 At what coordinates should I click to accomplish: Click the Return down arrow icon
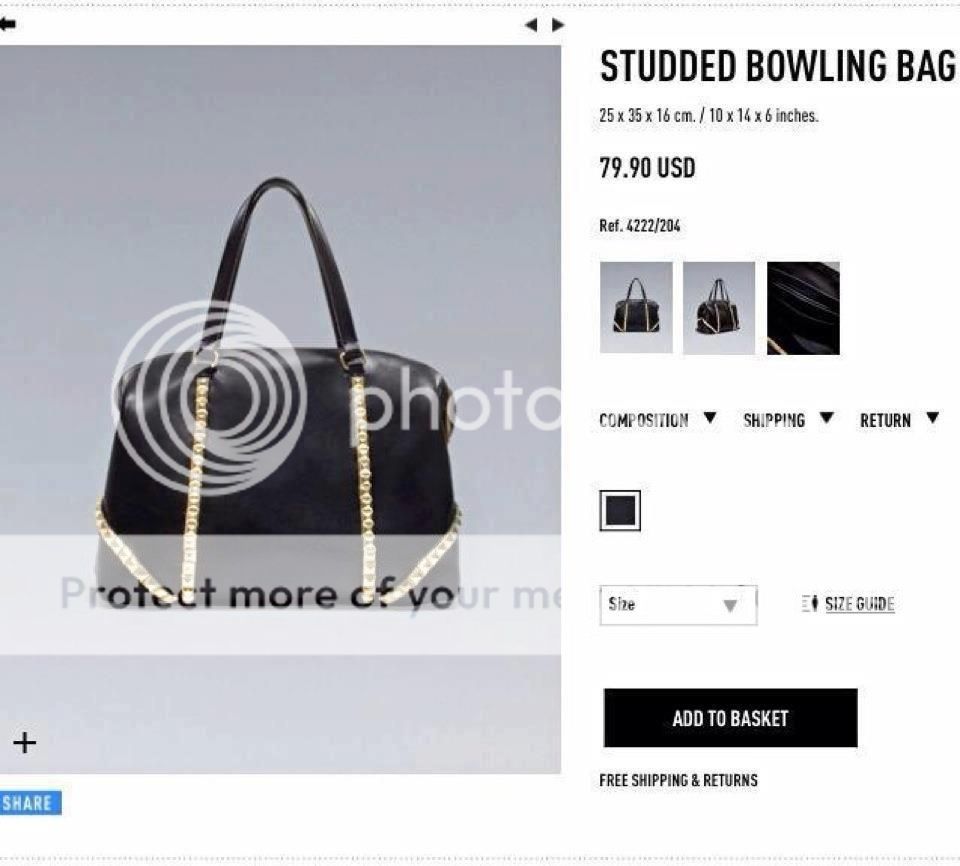pyautogui.click(x=932, y=418)
